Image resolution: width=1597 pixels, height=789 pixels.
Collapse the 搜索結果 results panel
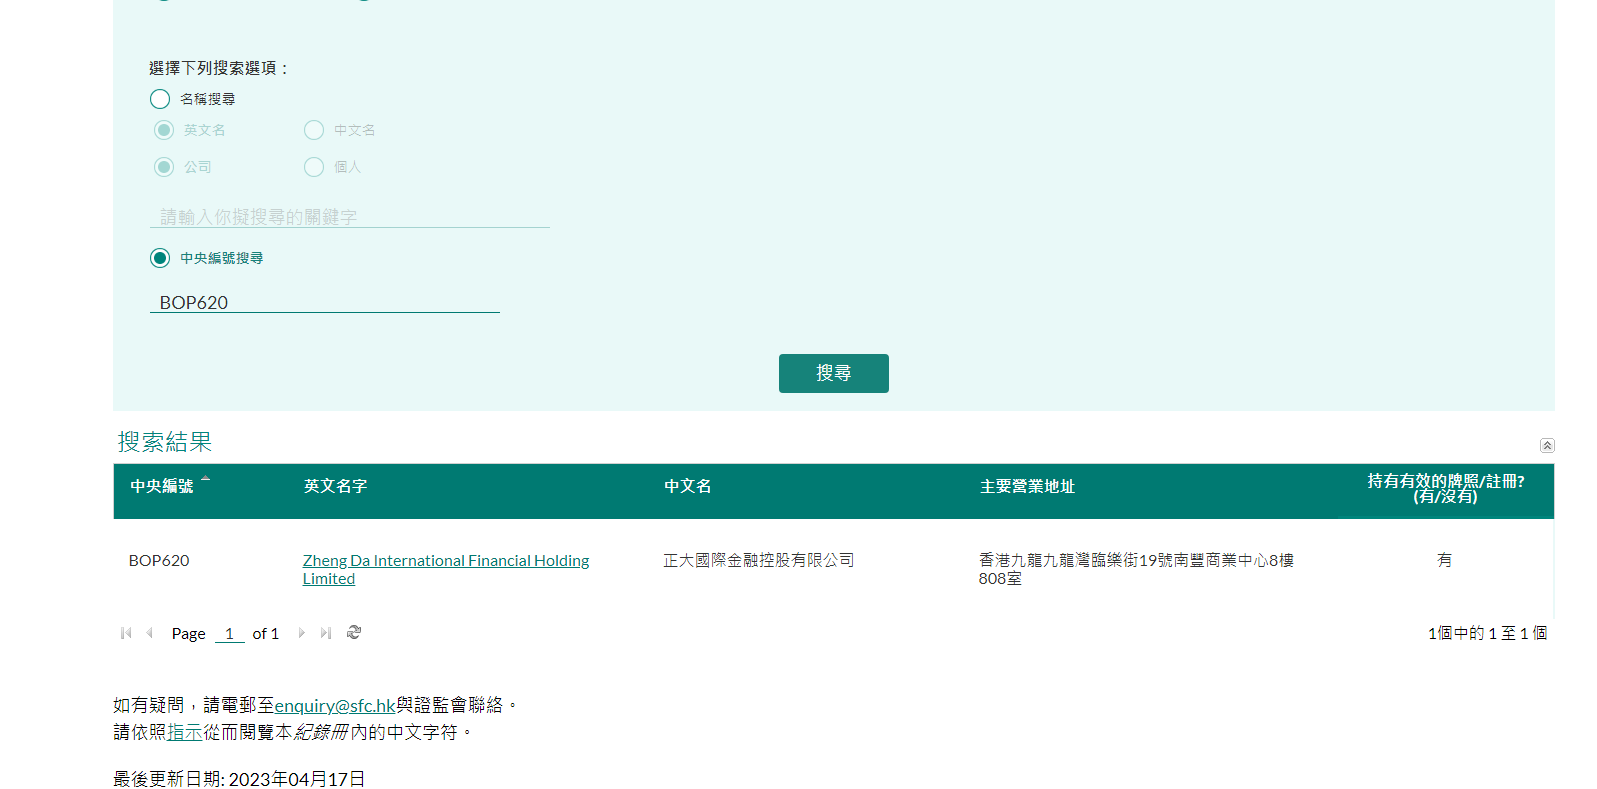(1547, 446)
